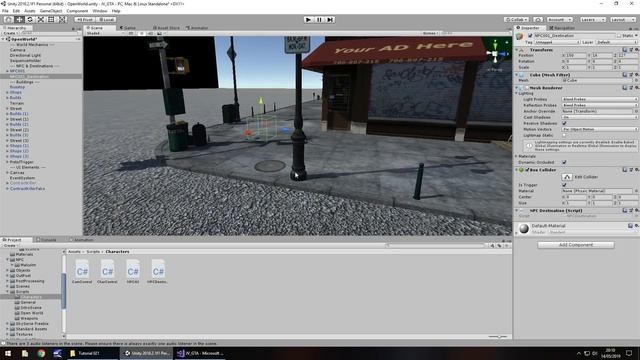
Task: Toggle Dynamic Occluded checkbox
Action: 564,162
